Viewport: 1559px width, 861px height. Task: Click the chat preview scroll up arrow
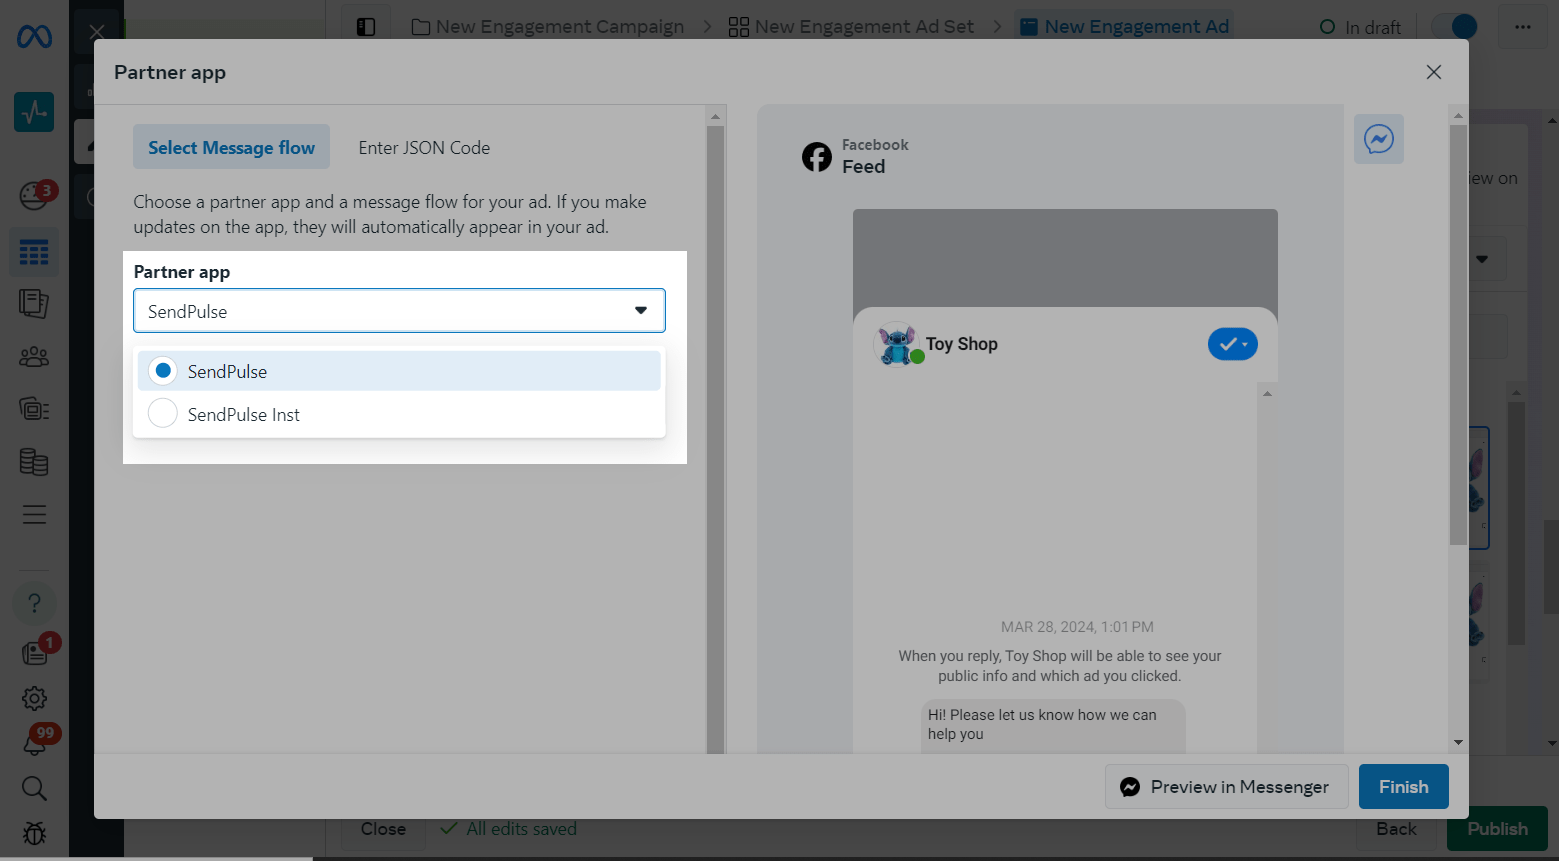(x=1267, y=394)
